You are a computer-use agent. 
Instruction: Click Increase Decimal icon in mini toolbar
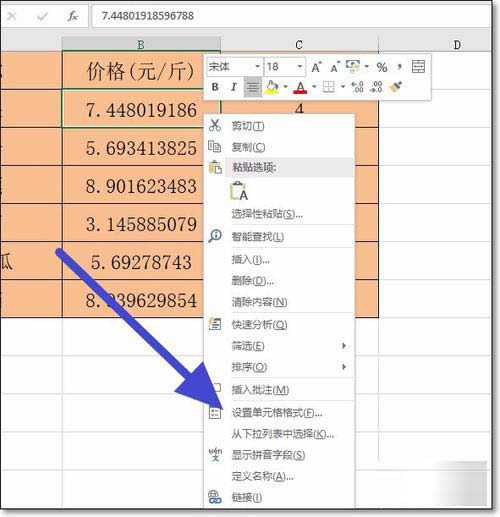point(358,87)
